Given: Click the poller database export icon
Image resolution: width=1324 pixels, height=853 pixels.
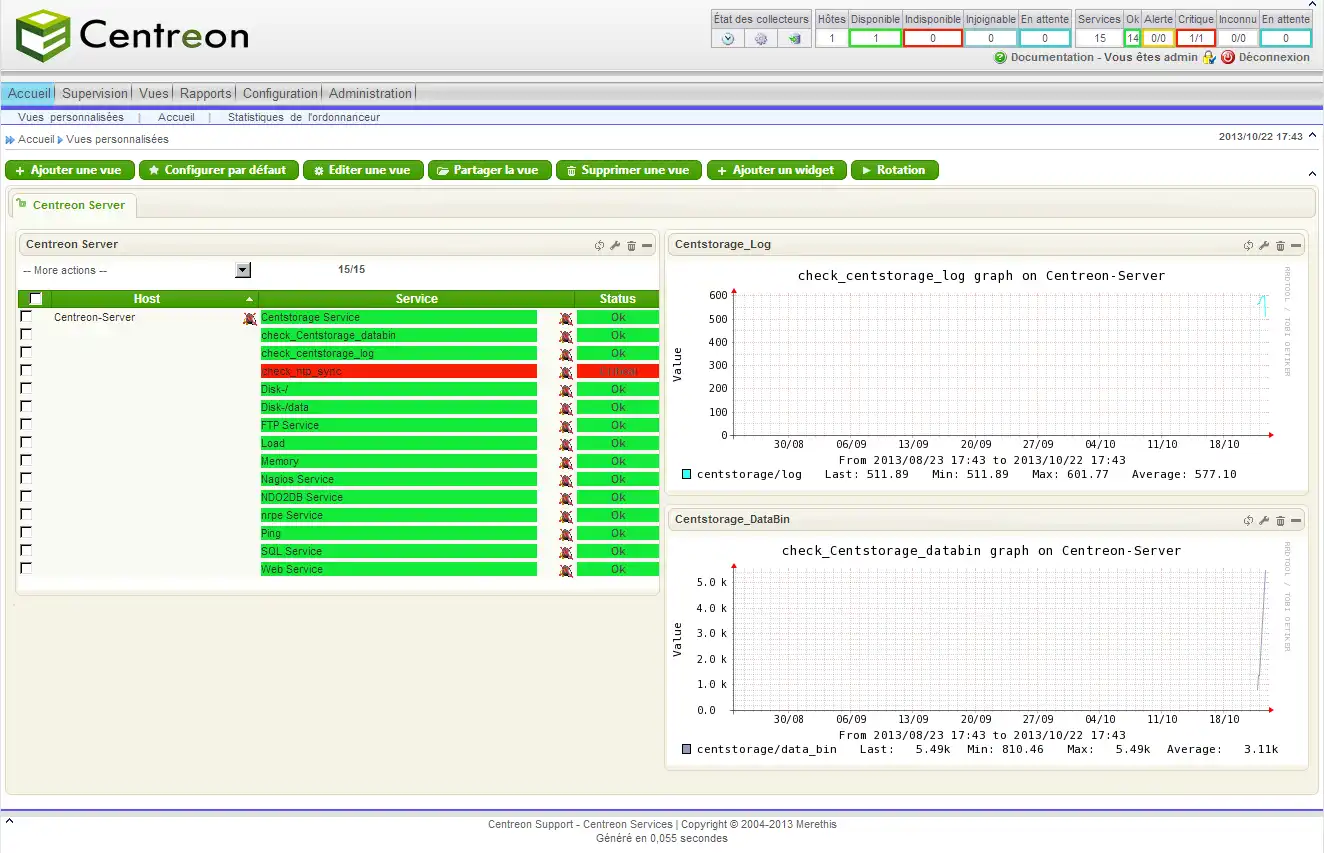Looking at the screenshot, I should pos(794,39).
